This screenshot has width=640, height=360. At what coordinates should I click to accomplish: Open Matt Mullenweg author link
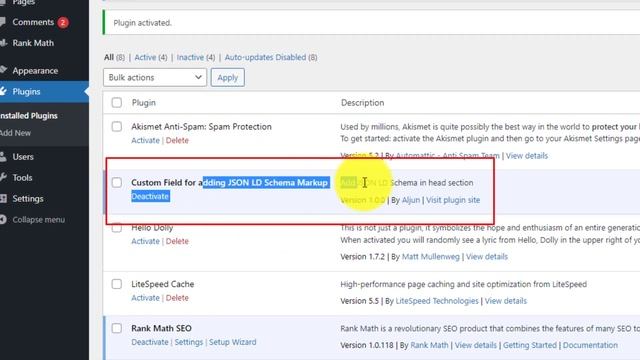point(431,257)
